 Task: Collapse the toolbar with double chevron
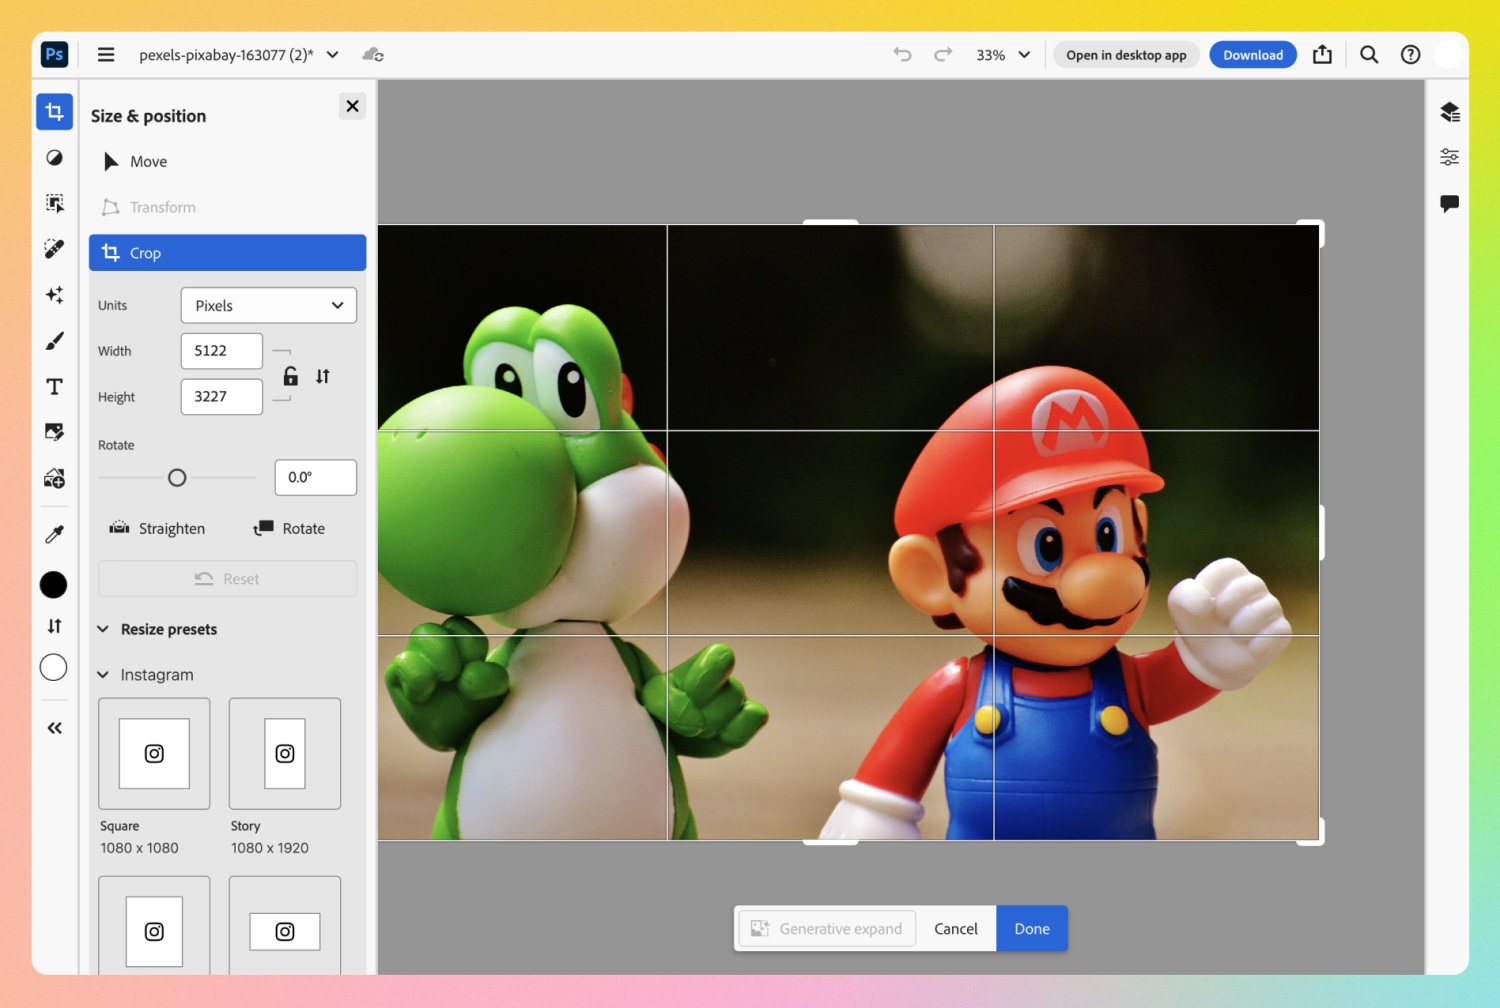coord(54,728)
